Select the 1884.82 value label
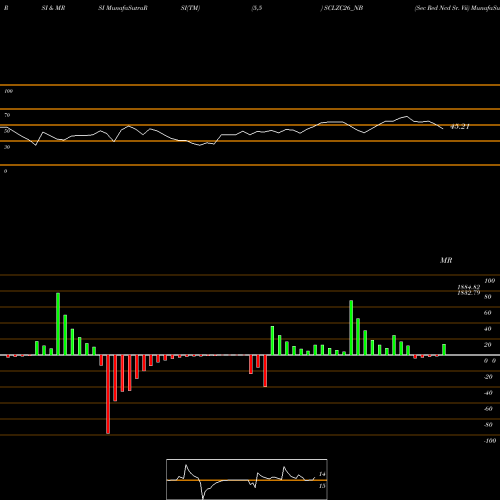 pyautogui.click(x=468, y=287)
